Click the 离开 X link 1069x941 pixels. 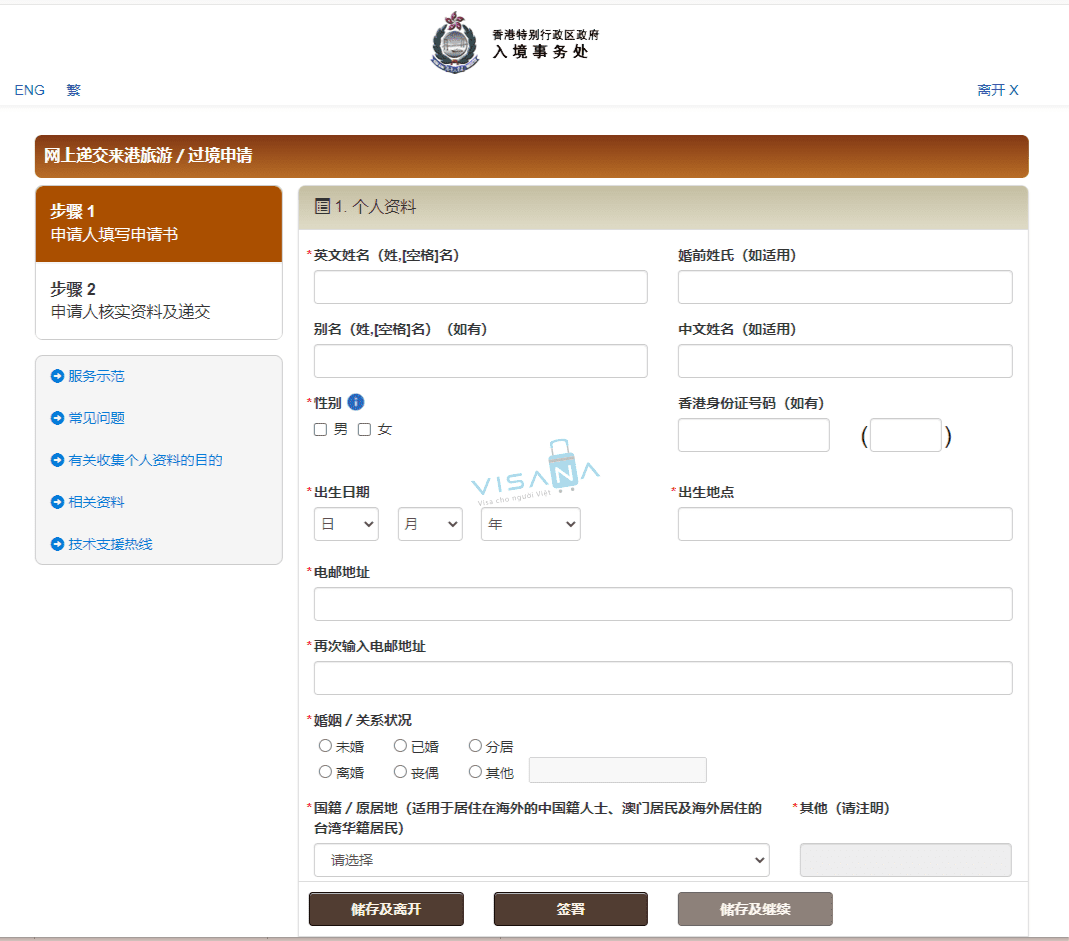(997, 90)
